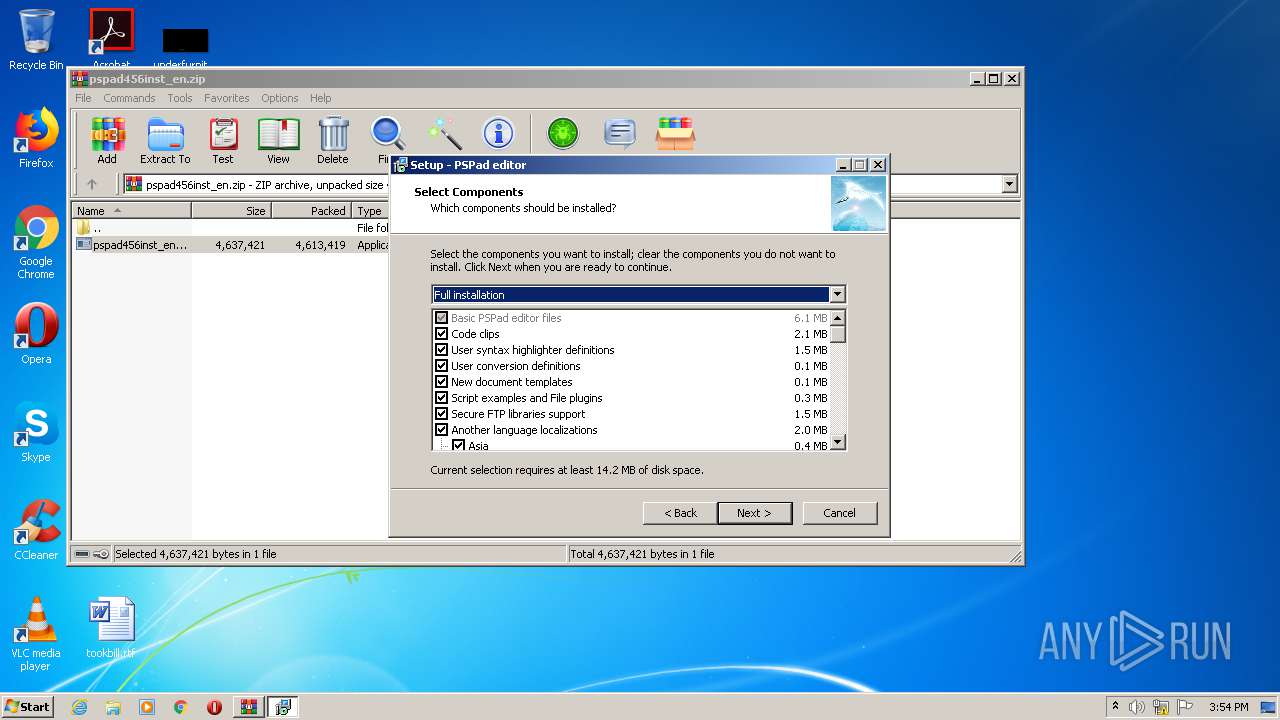Click components list scrollbar down arrow
The height and width of the screenshot is (720, 1280).
[838, 442]
